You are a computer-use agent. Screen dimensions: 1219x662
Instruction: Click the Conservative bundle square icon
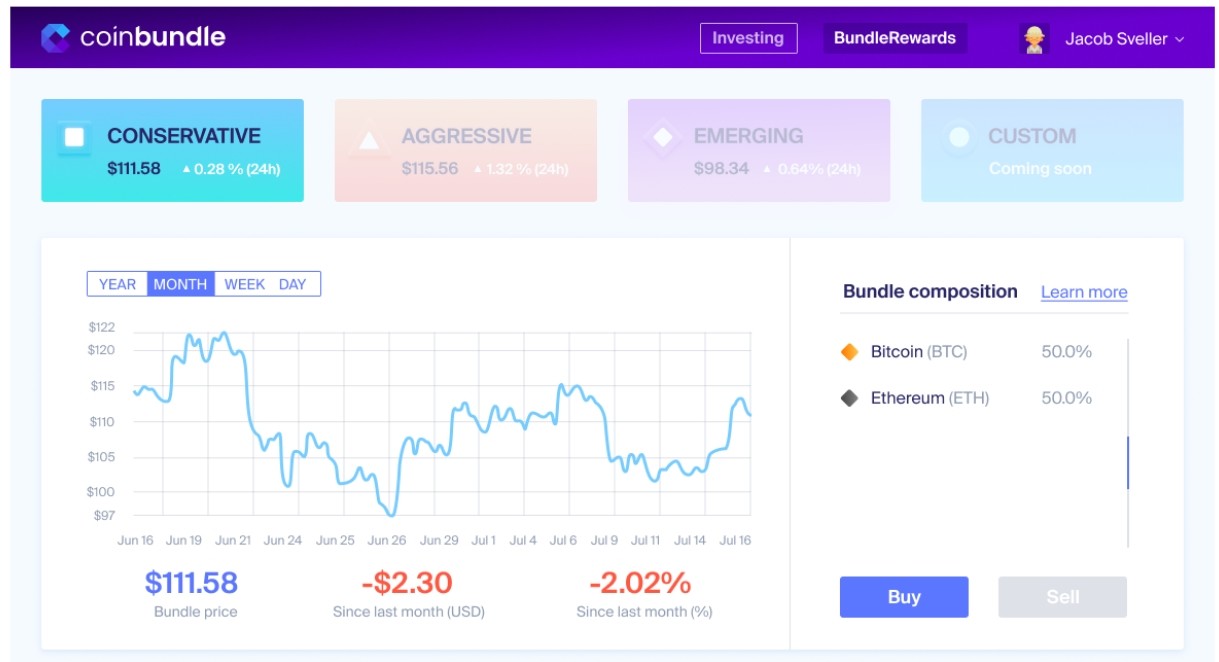pyautogui.click(x=74, y=138)
